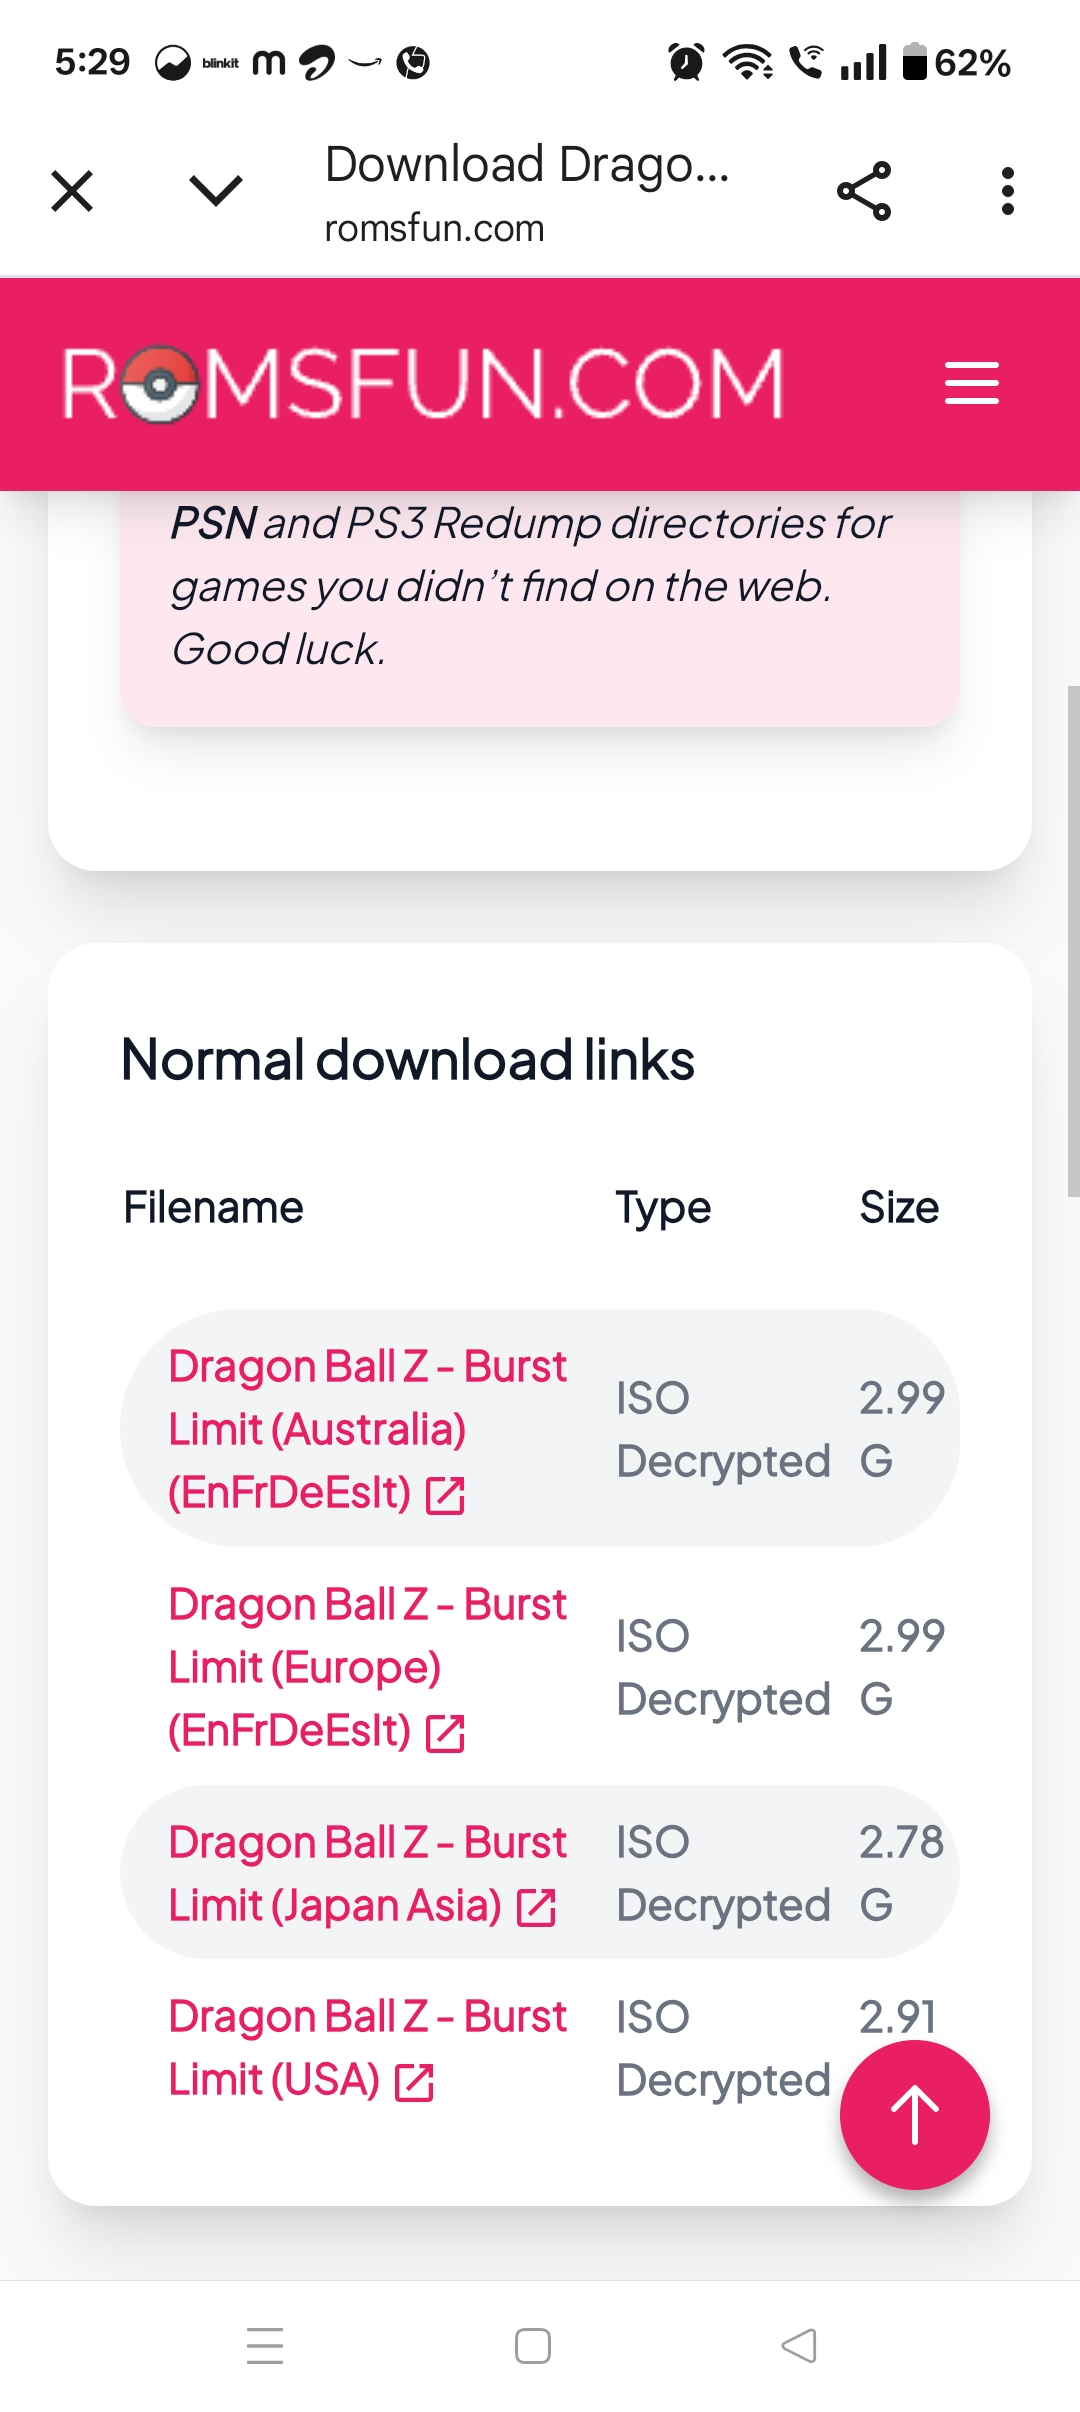Screen dimensions: 1080x2412
Task: Expand the tab dropdown chevron
Action: point(215,190)
